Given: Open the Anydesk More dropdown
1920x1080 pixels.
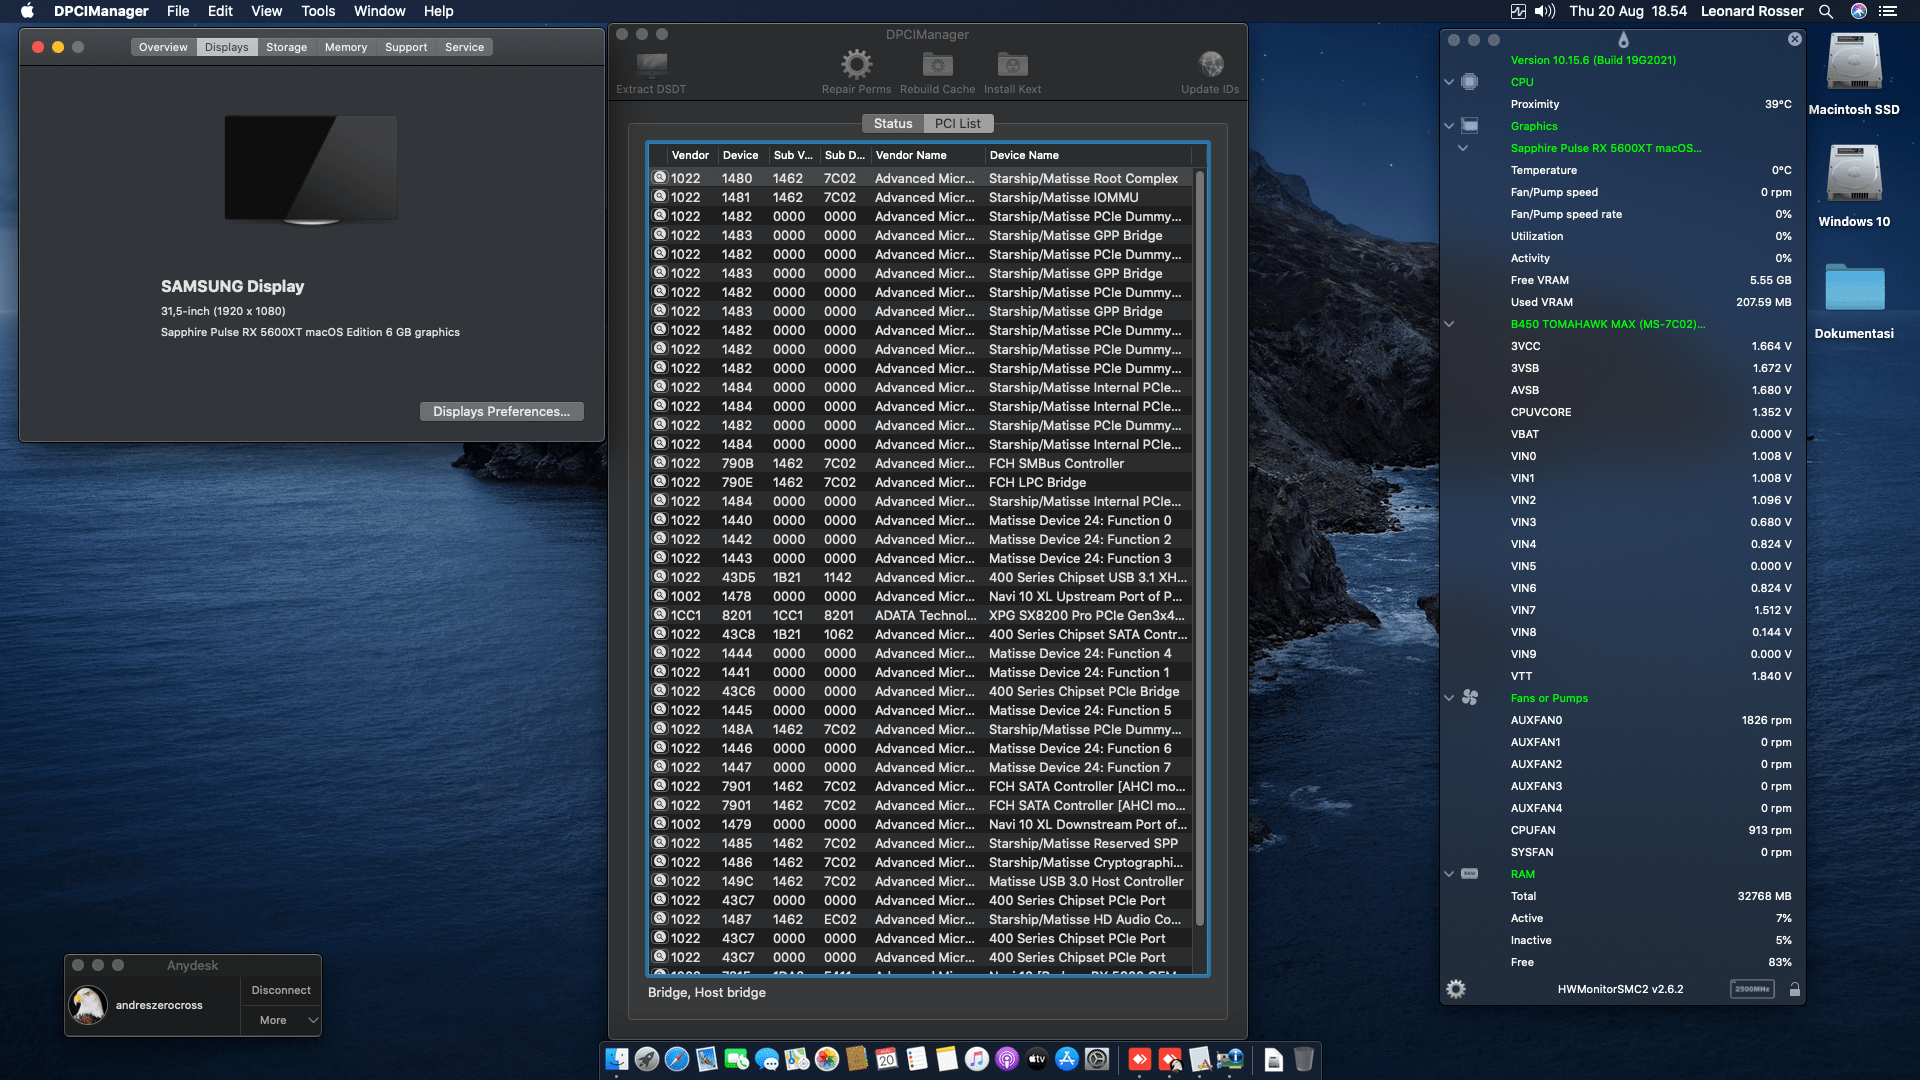Looking at the screenshot, I should pyautogui.click(x=281, y=1020).
